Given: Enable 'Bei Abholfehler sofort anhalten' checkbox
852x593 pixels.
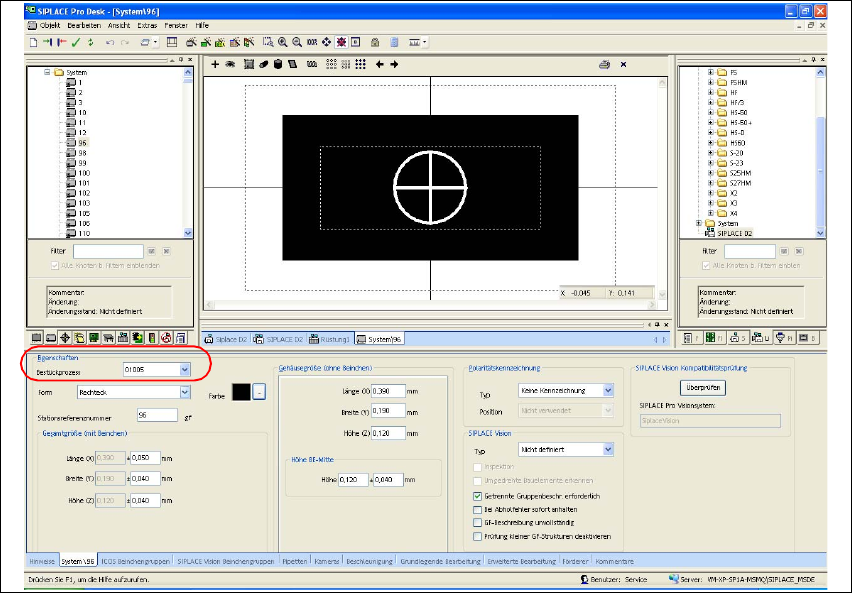Looking at the screenshot, I should click(x=476, y=508).
